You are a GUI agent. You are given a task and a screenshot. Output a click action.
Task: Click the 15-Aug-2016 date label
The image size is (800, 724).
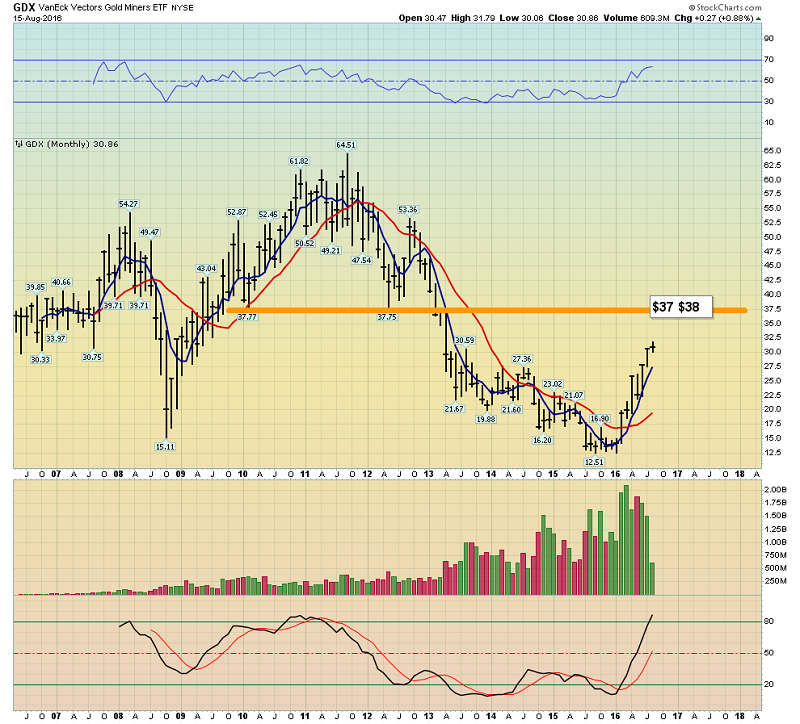click(37, 18)
